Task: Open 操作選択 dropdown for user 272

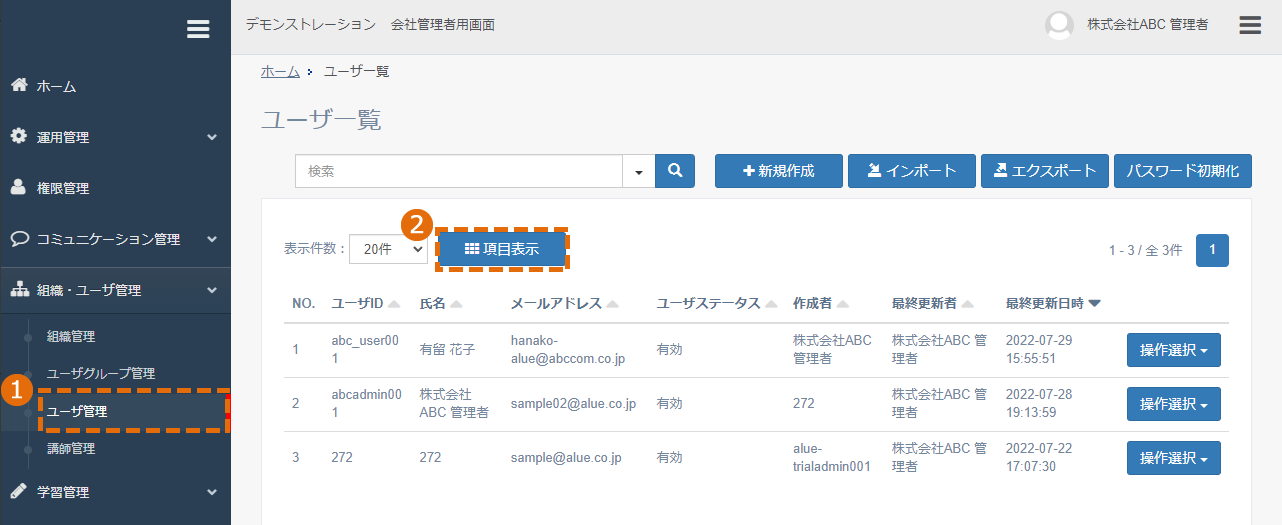Action: [1174, 458]
